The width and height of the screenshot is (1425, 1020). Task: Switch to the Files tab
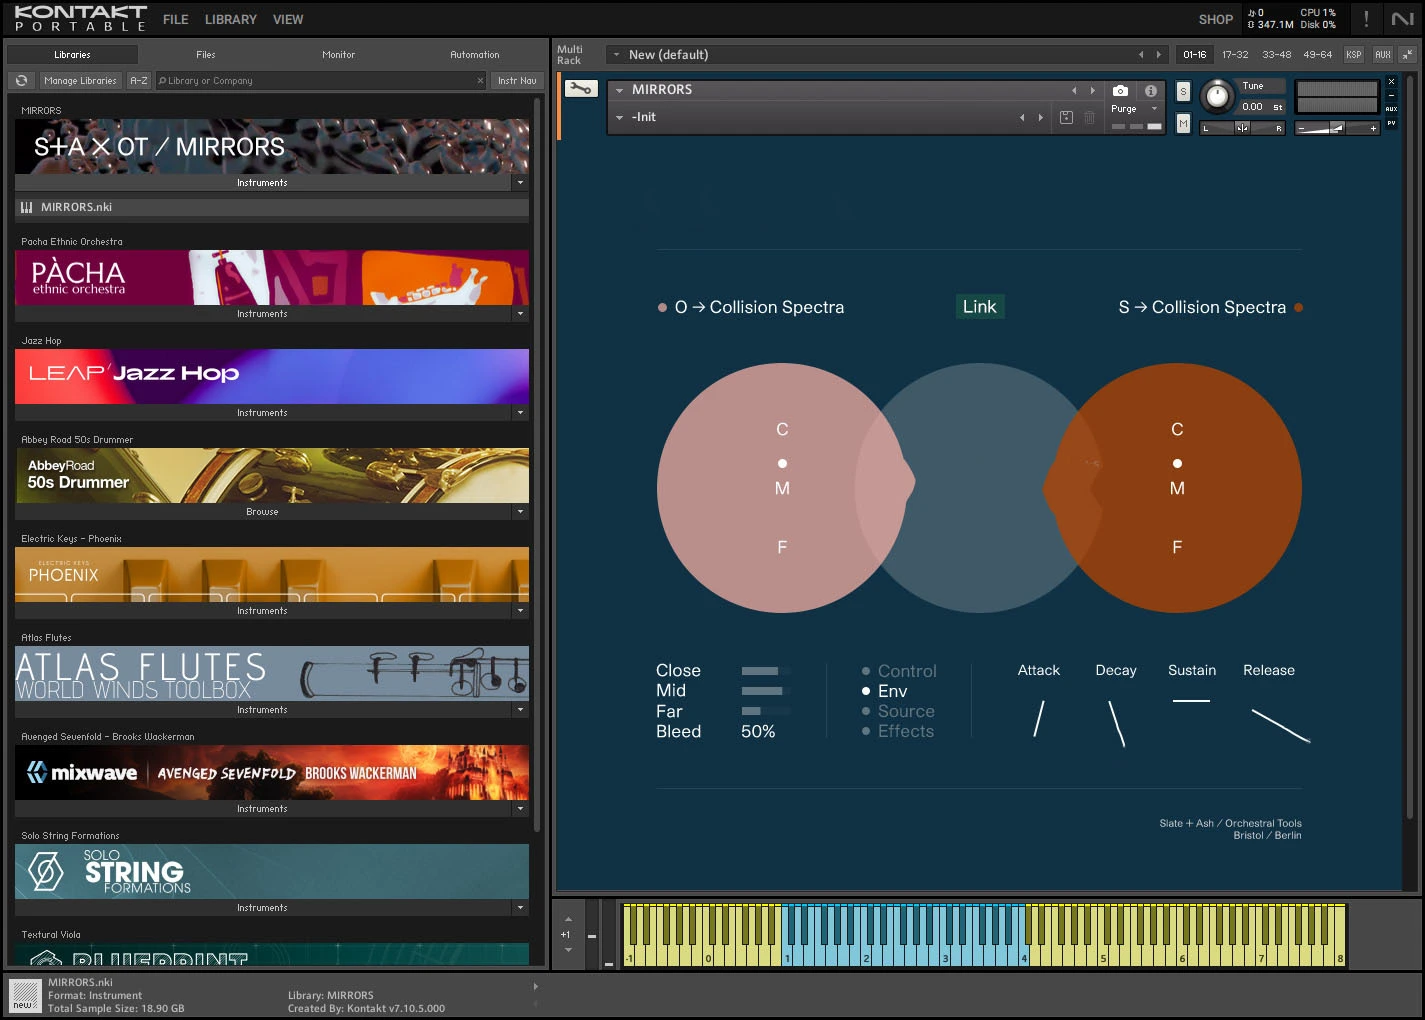pyautogui.click(x=205, y=54)
